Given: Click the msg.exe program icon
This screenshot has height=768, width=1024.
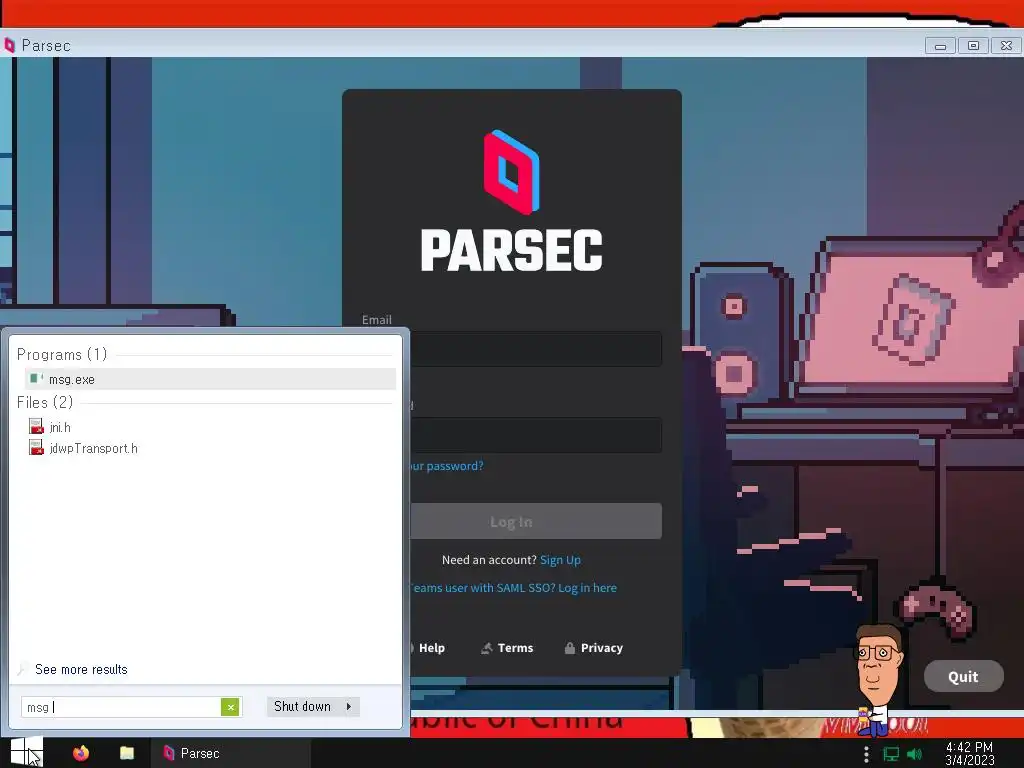Looking at the screenshot, I should coord(37,379).
